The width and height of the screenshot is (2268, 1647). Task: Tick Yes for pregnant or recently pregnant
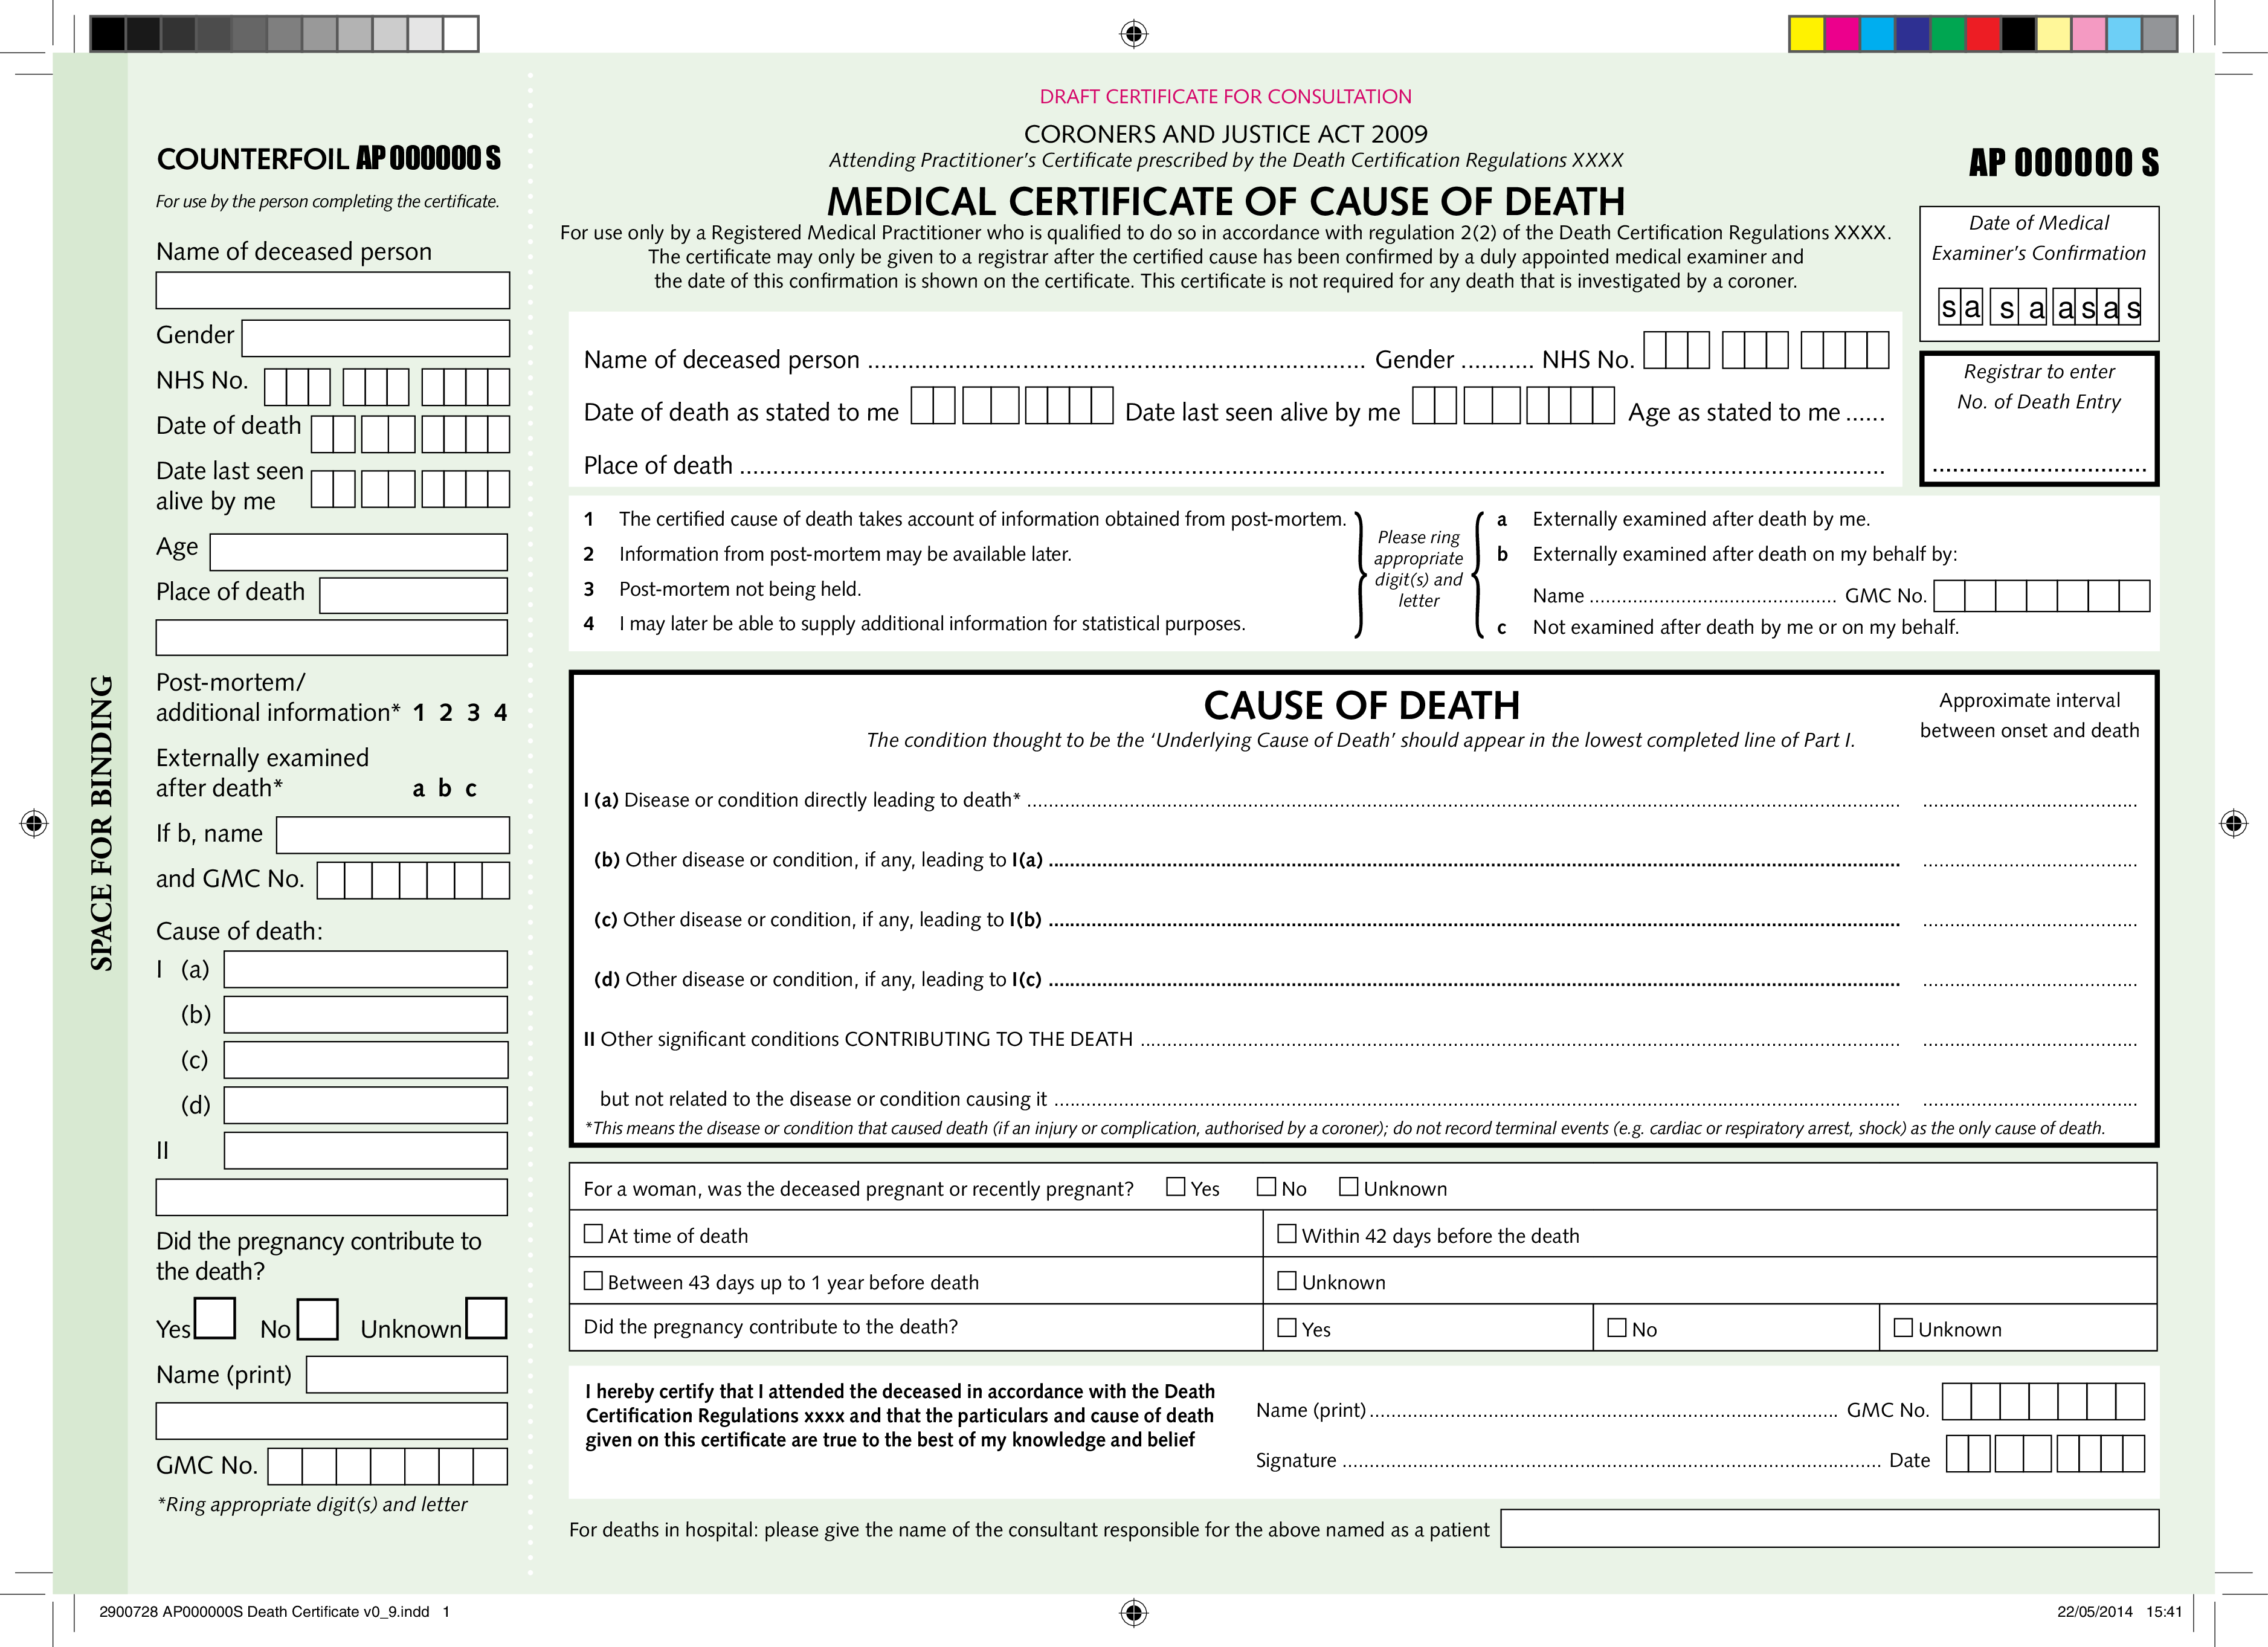pyautogui.click(x=1176, y=1187)
